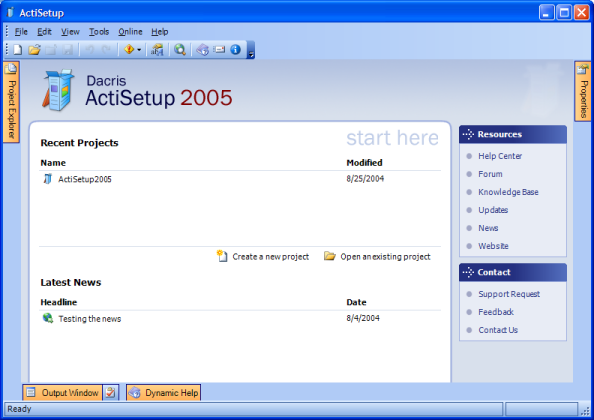Image resolution: width=594 pixels, height=420 pixels.
Task: Open the News resource link
Action: [x=488, y=228]
